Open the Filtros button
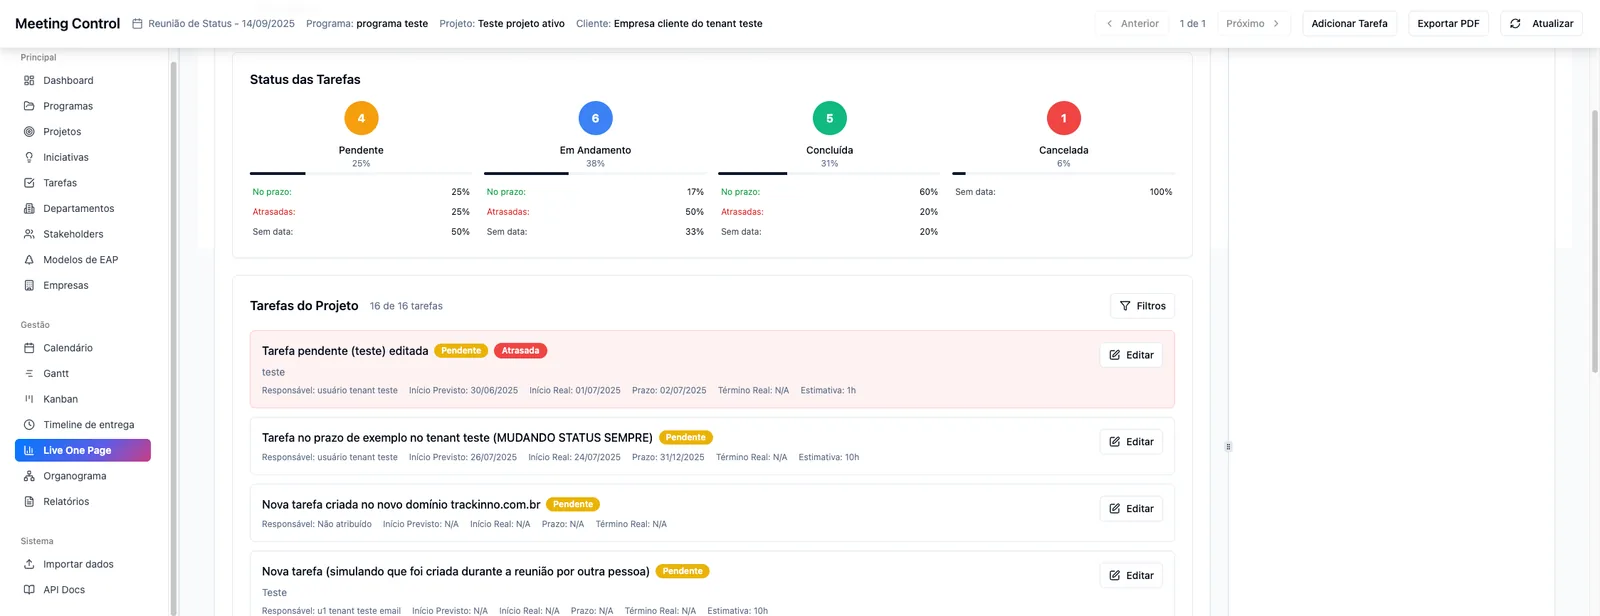This screenshot has height=616, width=1600. 1142,306
